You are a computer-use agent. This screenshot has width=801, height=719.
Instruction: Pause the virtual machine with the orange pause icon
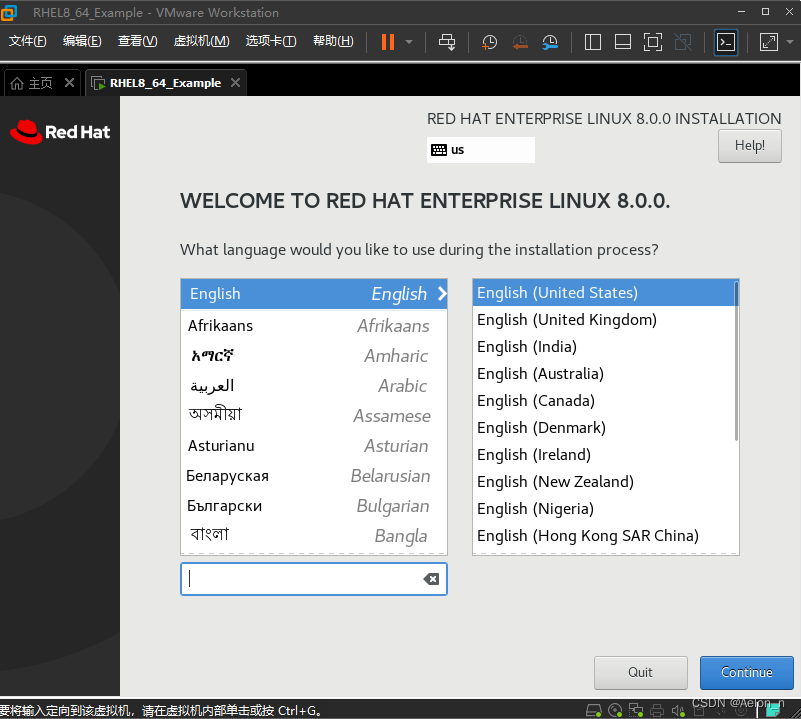pyautogui.click(x=388, y=42)
